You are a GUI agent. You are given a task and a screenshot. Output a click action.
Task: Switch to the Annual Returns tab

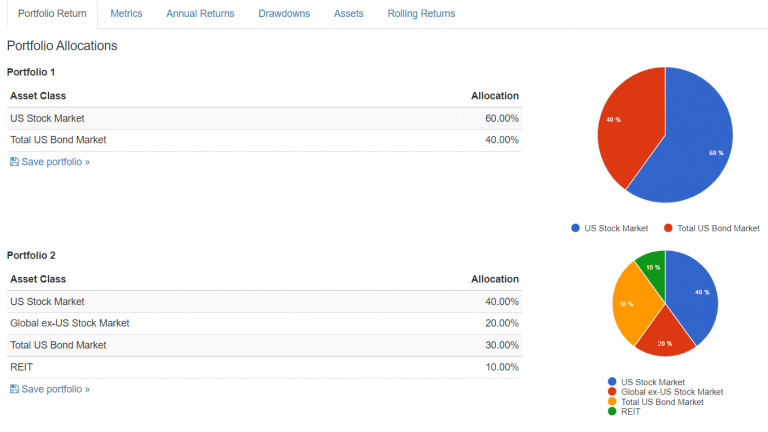point(200,14)
